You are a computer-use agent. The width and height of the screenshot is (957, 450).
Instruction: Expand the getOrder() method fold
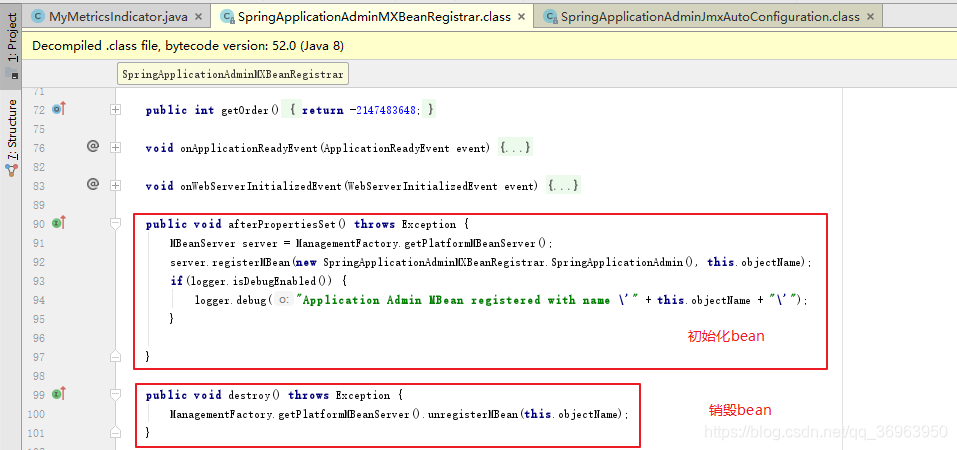(116, 111)
